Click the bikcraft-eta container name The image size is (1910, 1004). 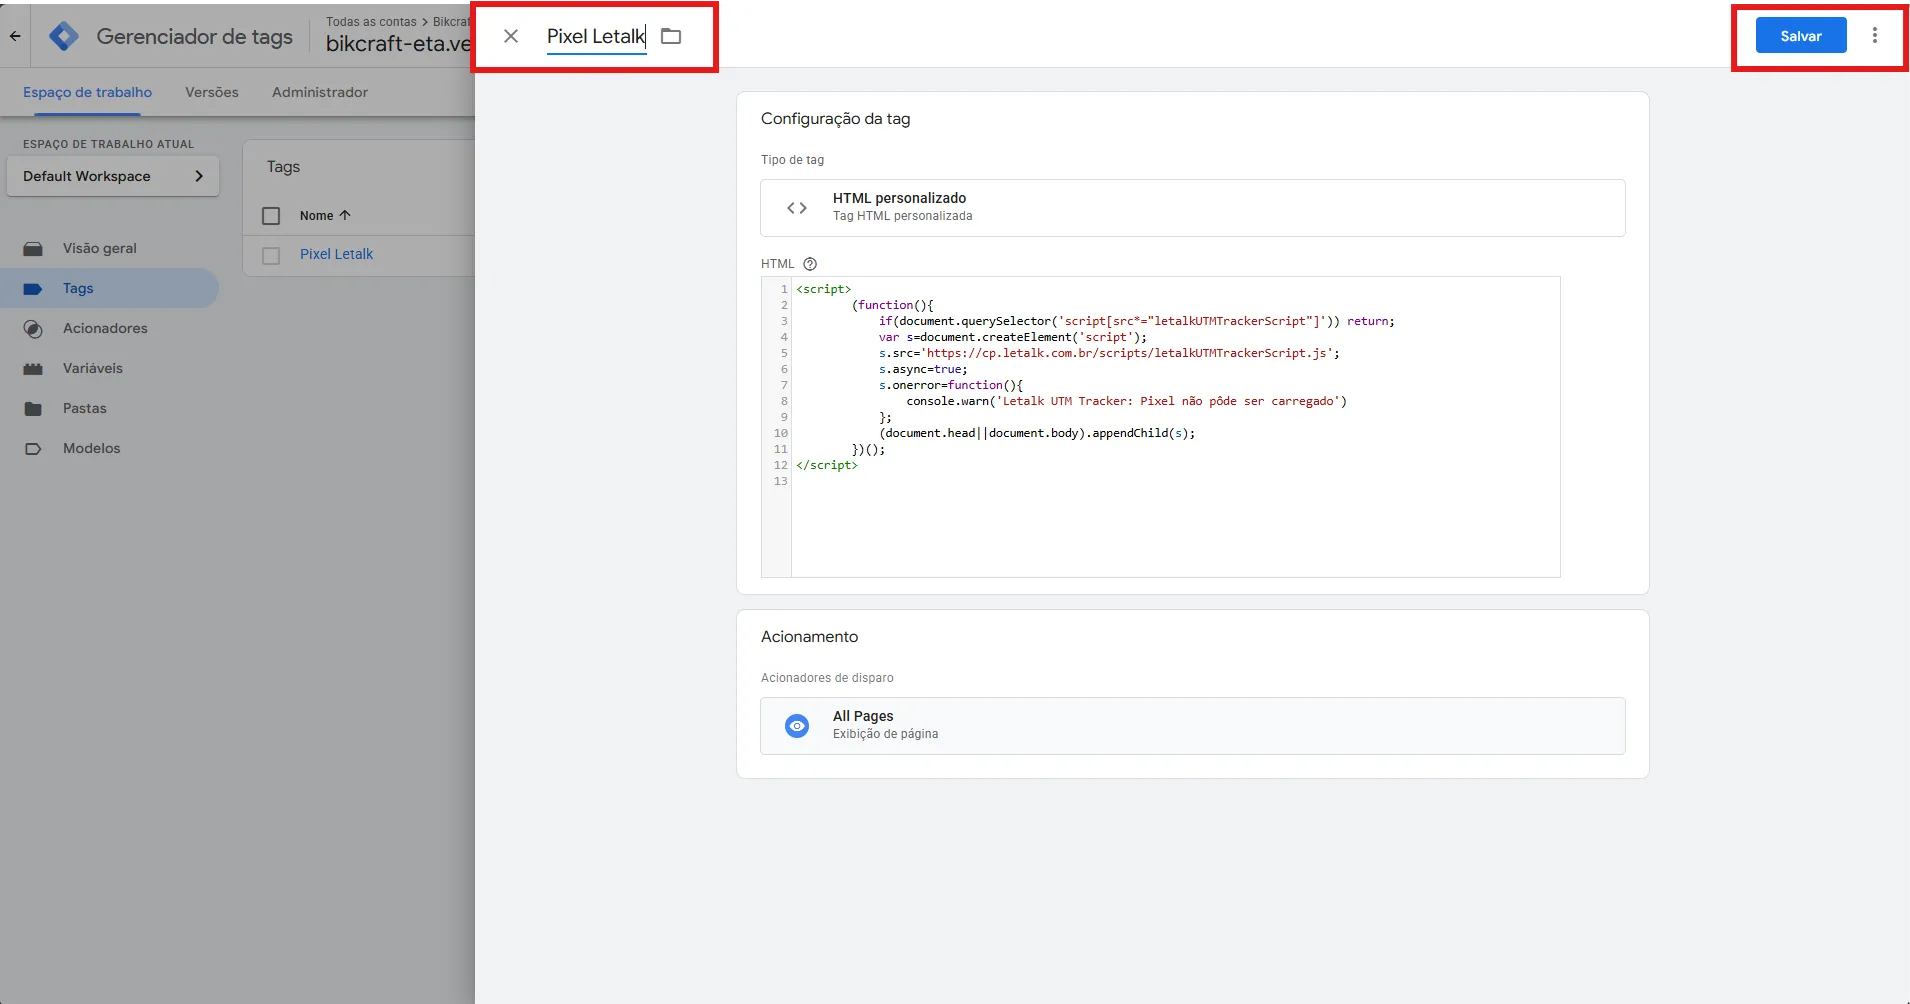pos(398,44)
